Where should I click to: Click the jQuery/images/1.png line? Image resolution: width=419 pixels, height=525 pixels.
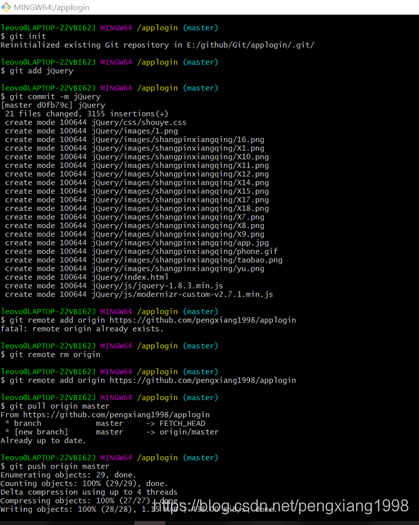click(91, 131)
